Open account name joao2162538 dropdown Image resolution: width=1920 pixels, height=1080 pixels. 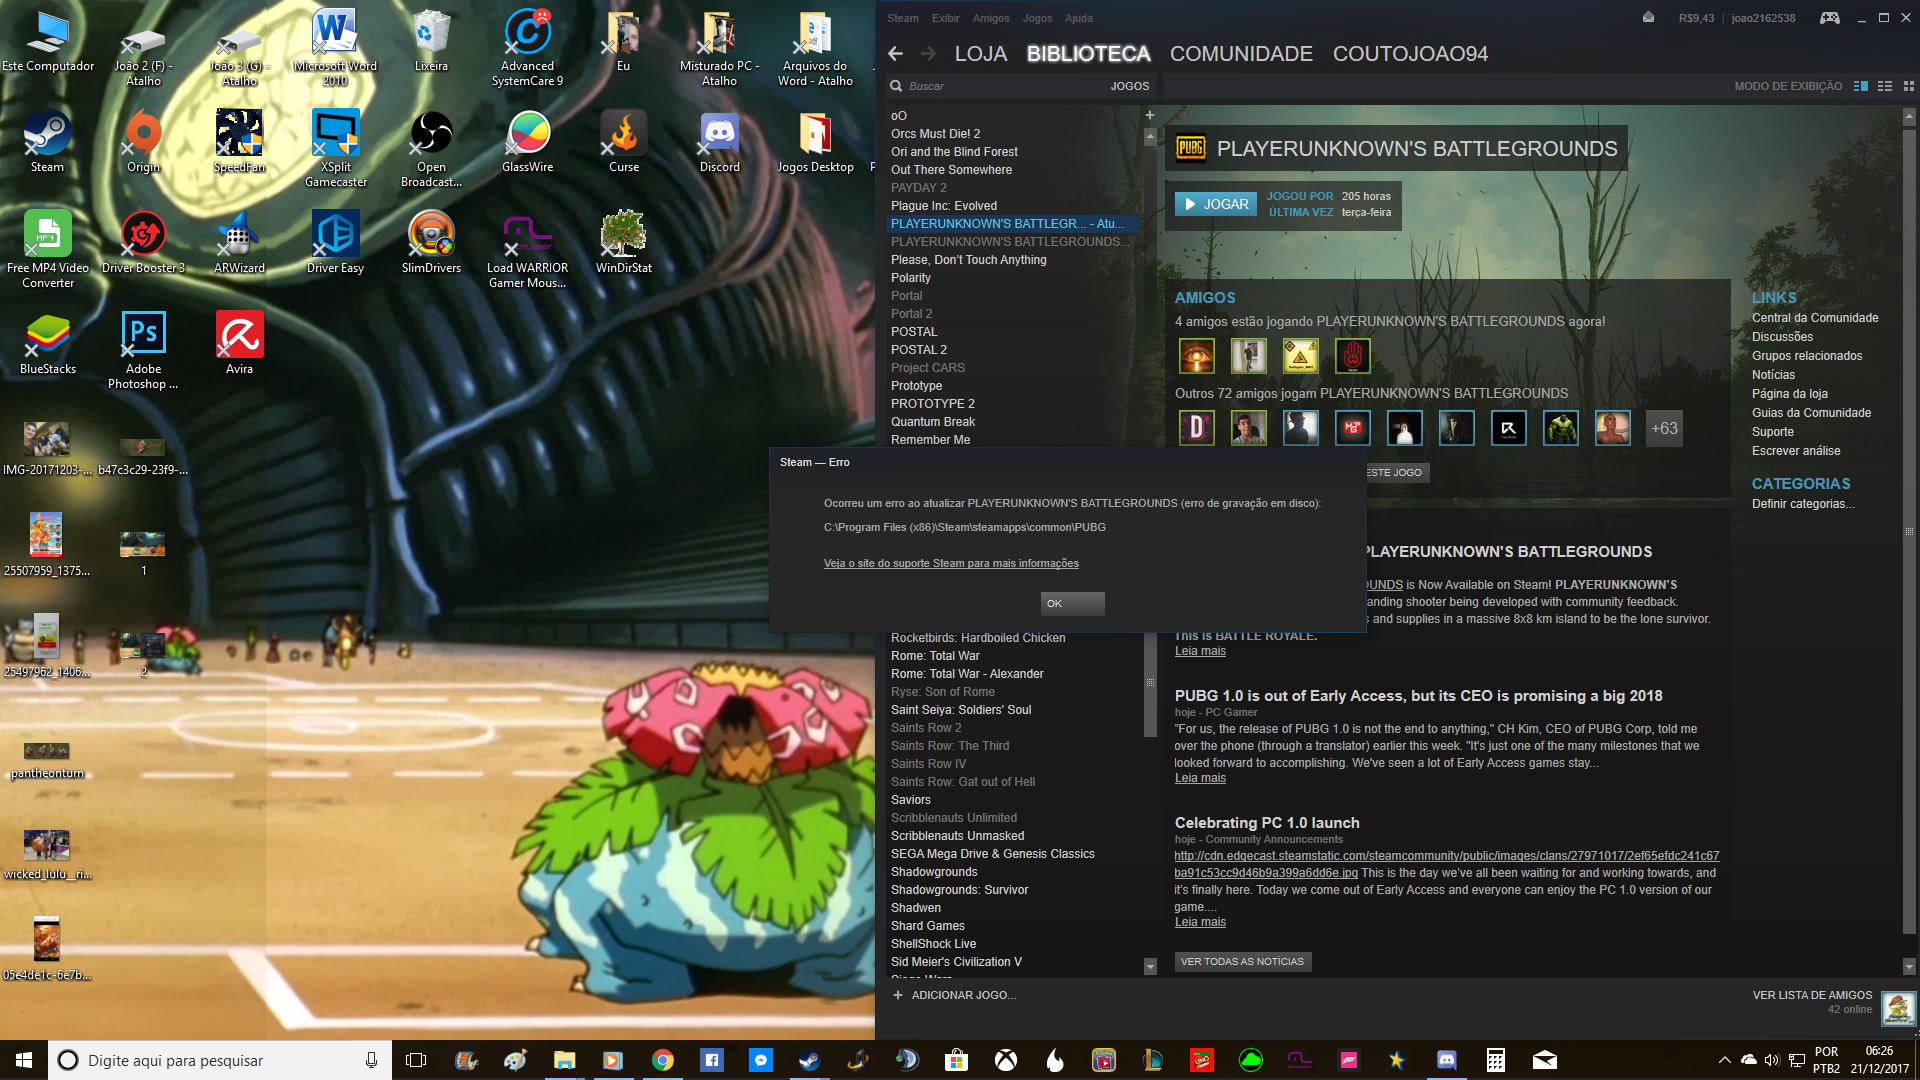(x=1763, y=18)
